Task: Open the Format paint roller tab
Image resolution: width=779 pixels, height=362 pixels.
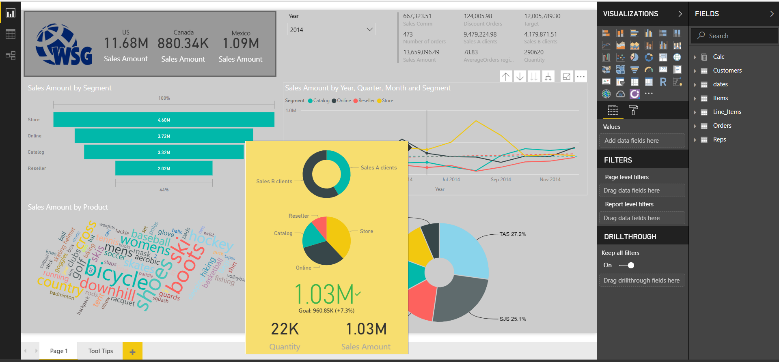Action: coord(633,111)
